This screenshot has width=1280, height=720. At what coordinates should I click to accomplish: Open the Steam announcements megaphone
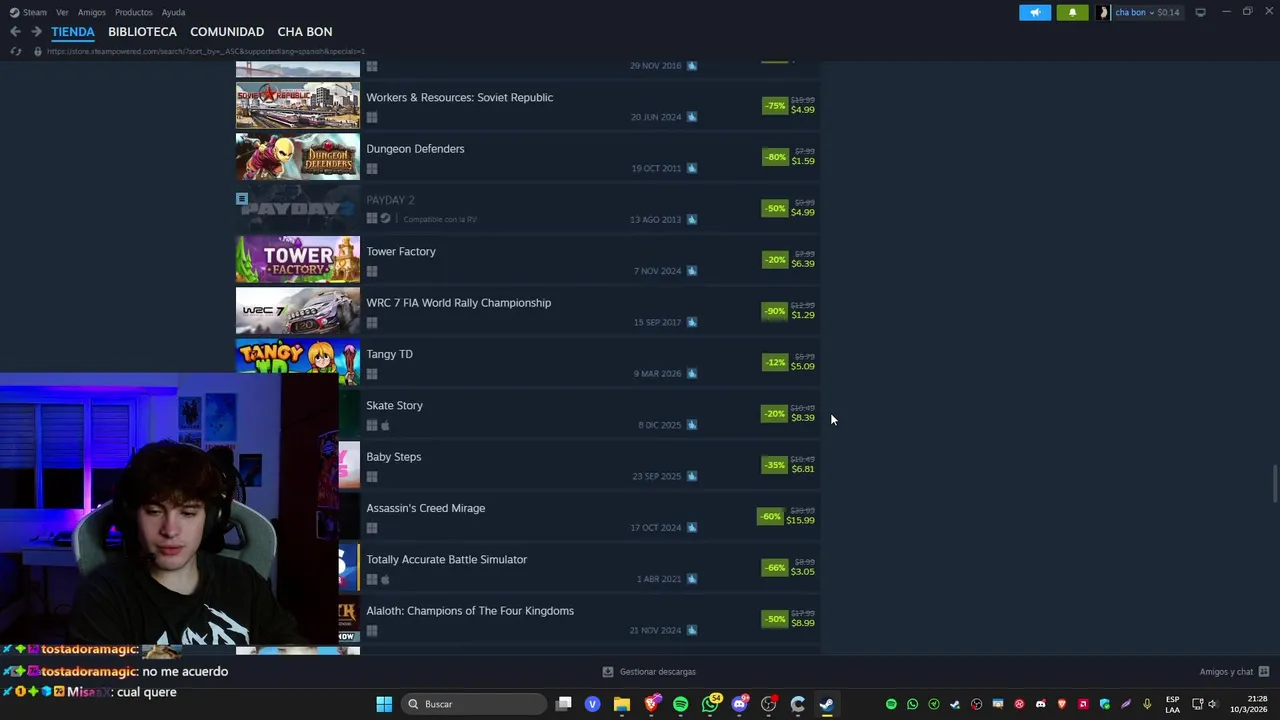[1035, 12]
